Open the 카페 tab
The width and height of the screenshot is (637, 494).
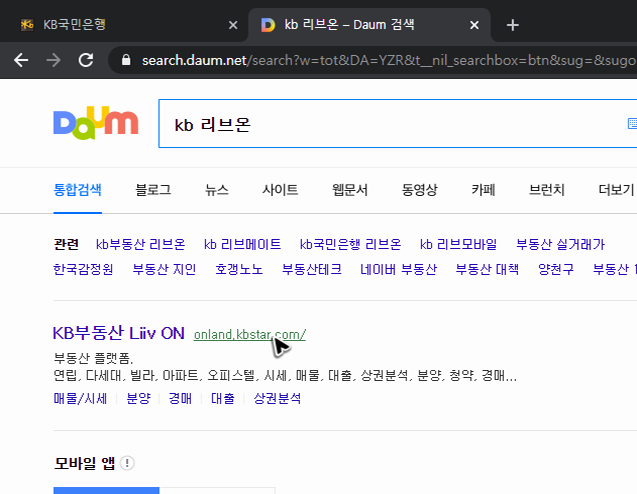[x=483, y=190]
